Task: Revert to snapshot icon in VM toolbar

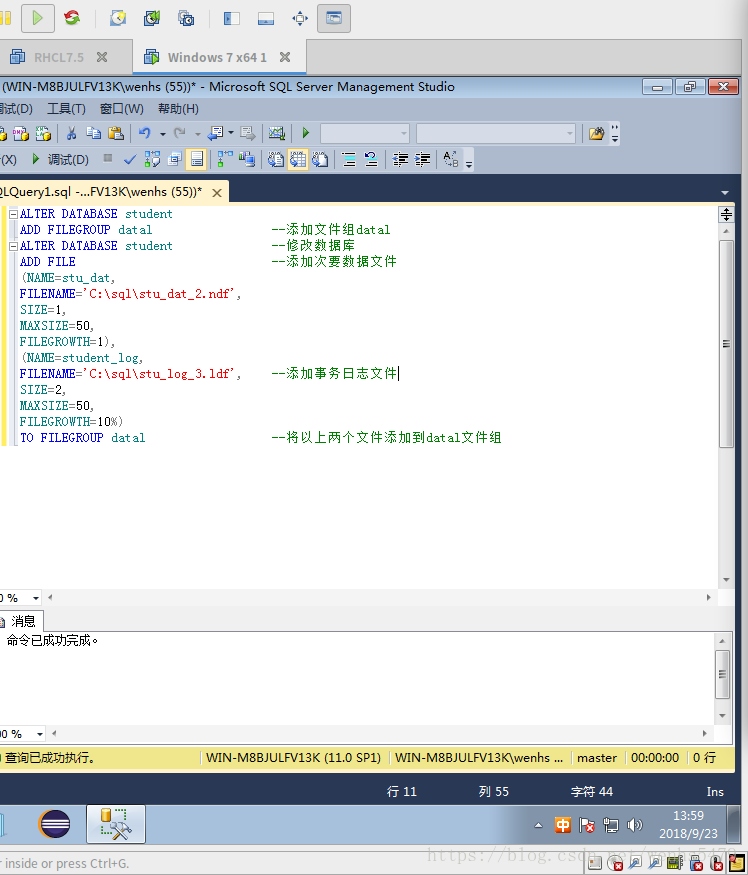Action: pos(152,18)
